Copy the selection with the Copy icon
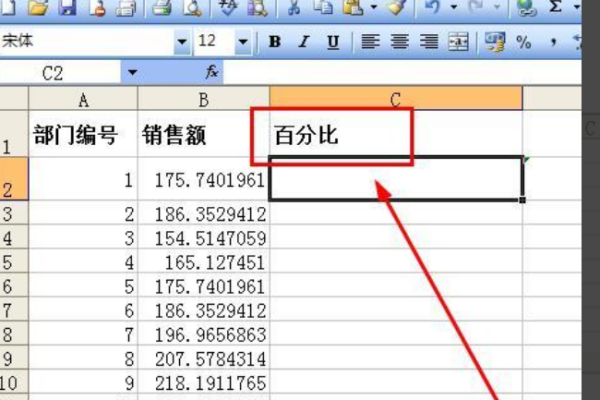The height and width of the screenshot is (400, 600). pyautogui.click(x=323, y=7)
